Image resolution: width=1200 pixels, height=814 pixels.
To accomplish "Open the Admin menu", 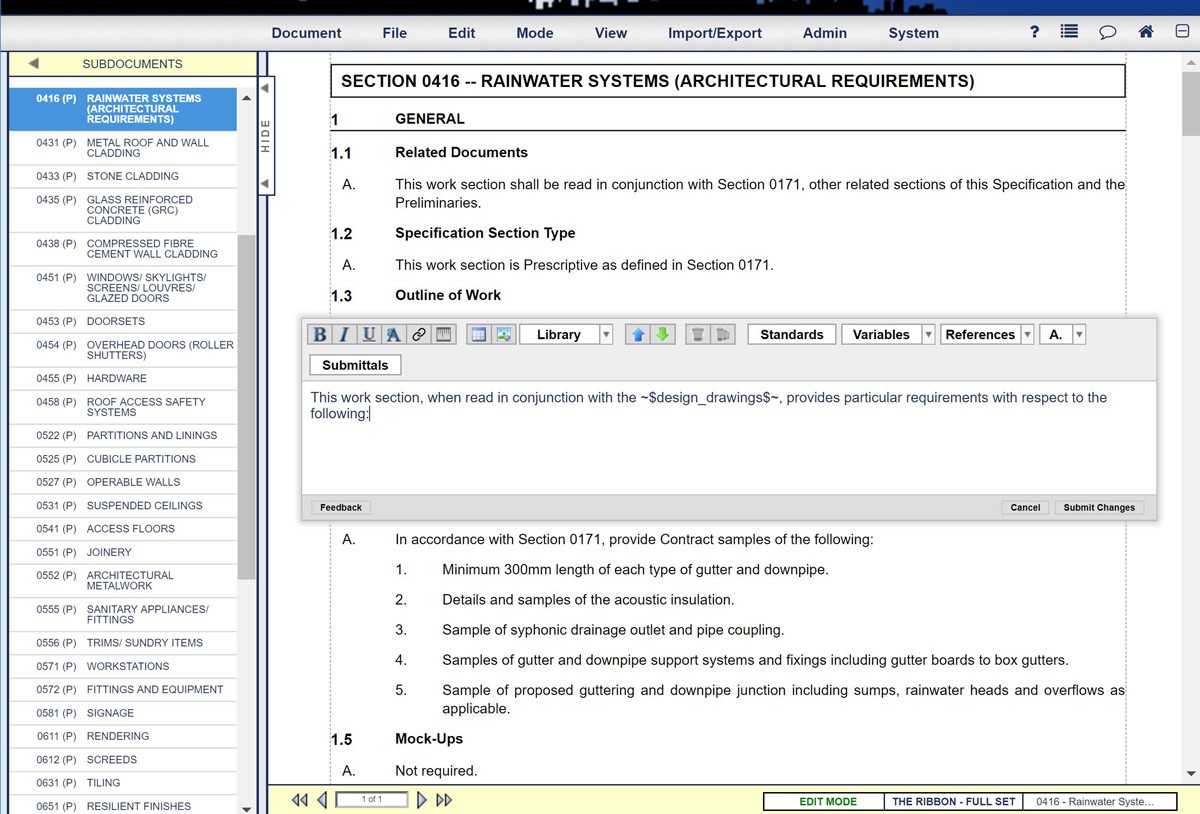I will [x=825, y=33].
